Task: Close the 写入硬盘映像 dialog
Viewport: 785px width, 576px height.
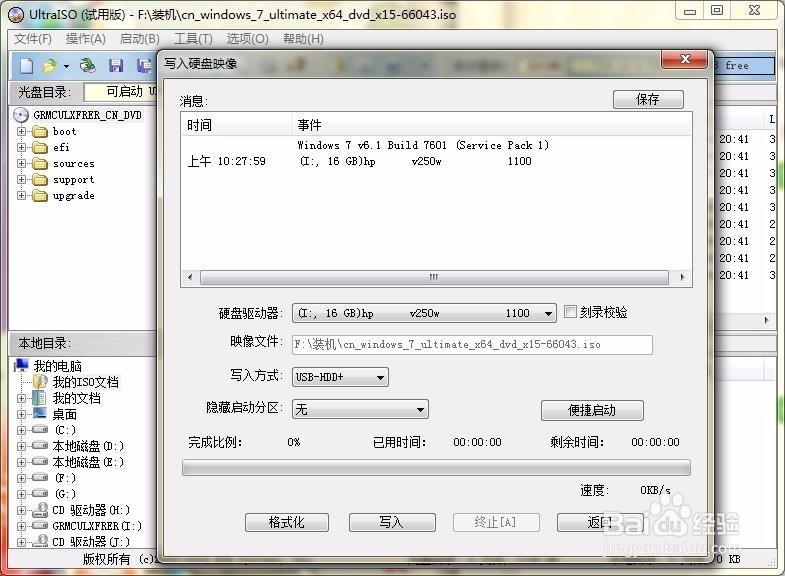Action: tap(685, 60)
